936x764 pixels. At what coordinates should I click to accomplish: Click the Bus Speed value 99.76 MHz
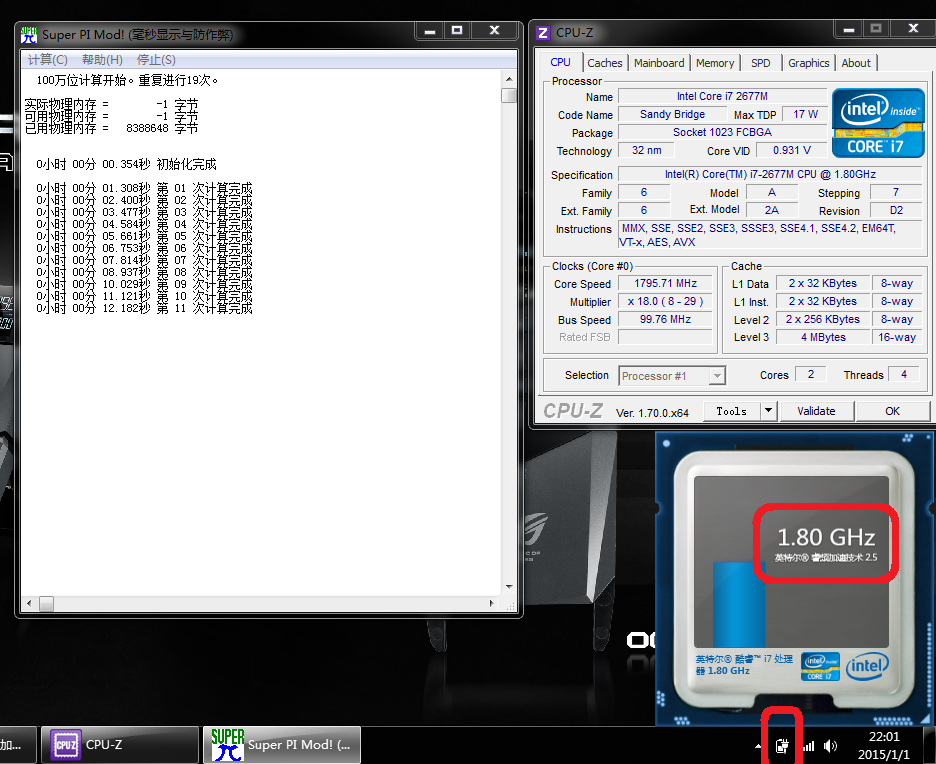665,319
